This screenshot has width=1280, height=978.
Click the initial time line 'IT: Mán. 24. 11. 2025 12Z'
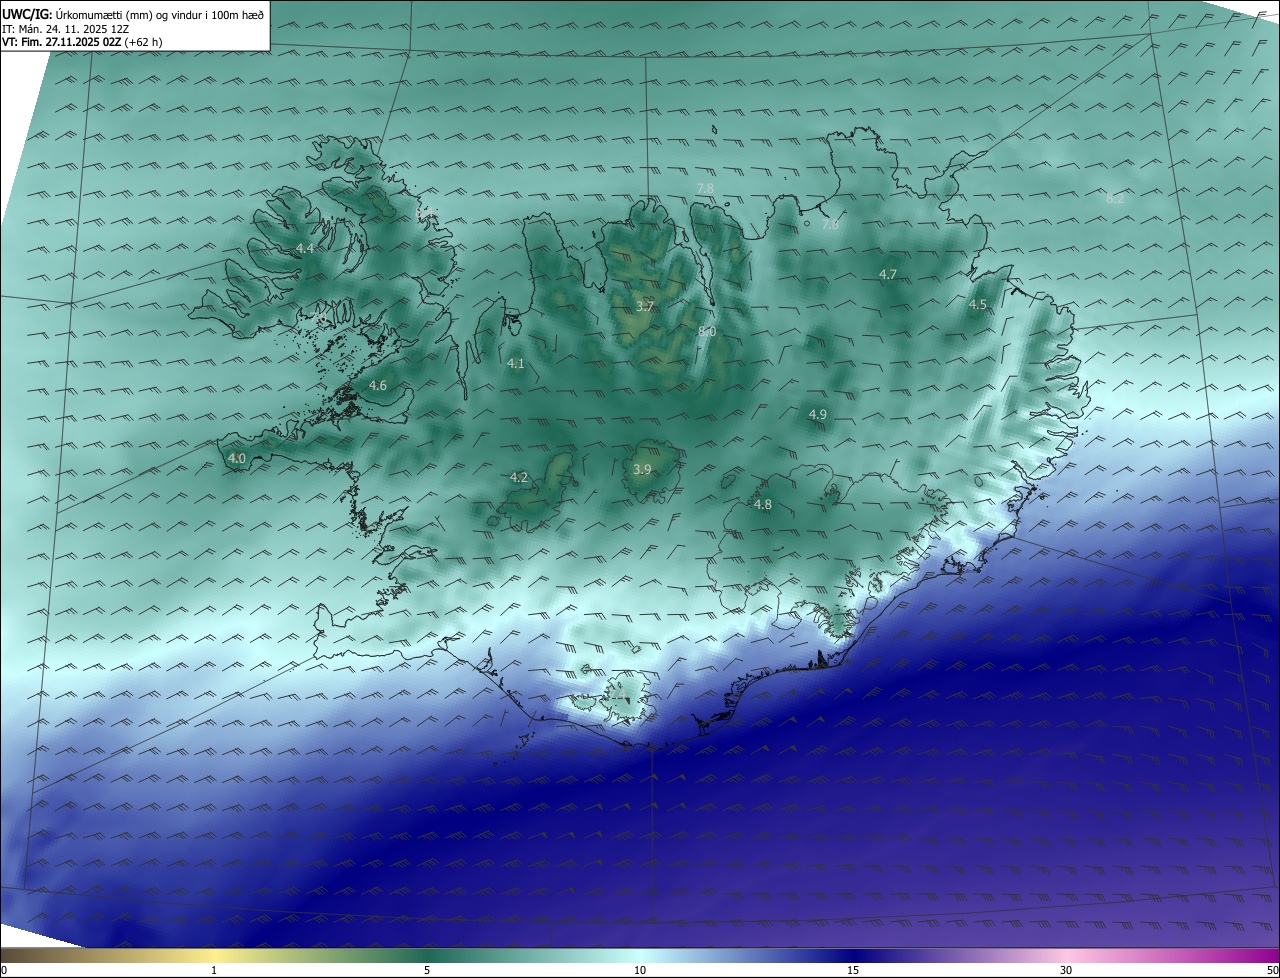65,29
